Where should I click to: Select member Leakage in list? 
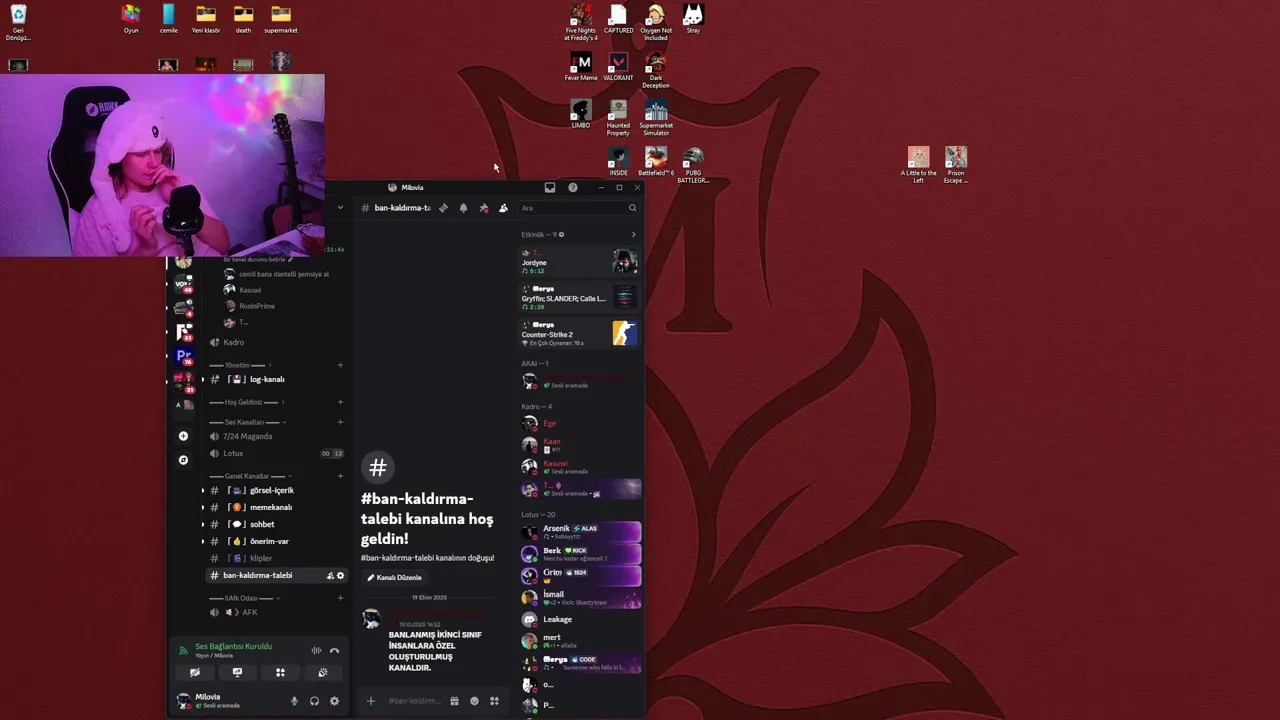pos(580,619)
